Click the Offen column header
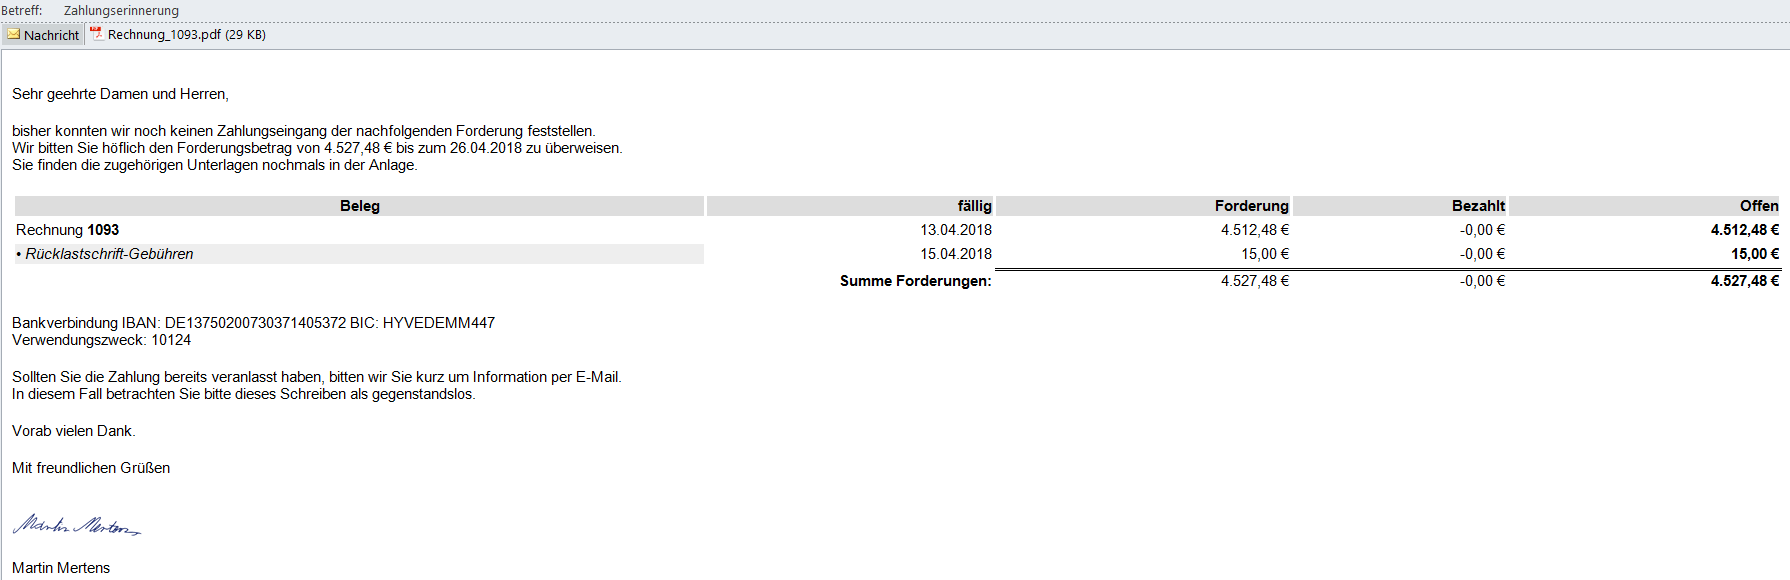The image size is (1790, 580). (x=1758, y=206)
